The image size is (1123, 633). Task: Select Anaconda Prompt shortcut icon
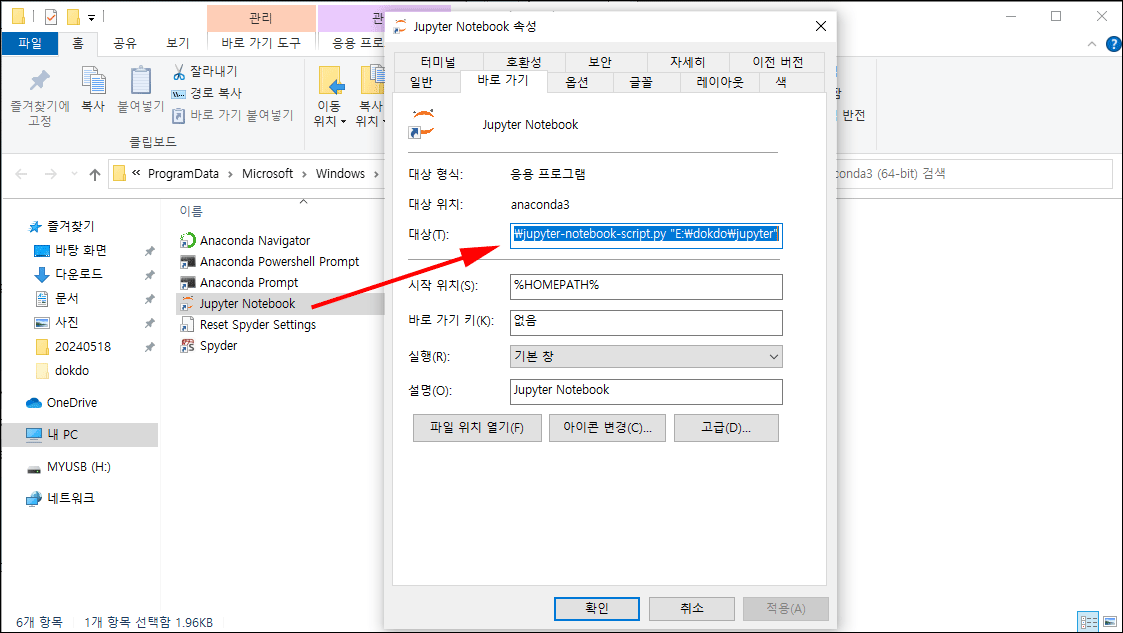[188, 282]
